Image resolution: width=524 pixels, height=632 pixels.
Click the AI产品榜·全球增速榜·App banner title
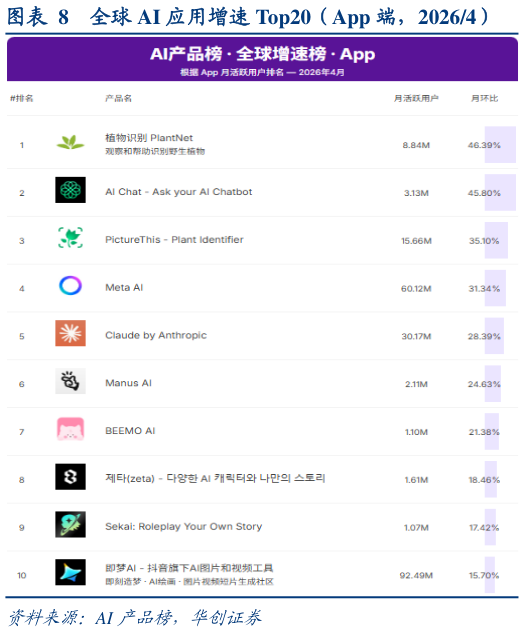[x=262, y=54]
